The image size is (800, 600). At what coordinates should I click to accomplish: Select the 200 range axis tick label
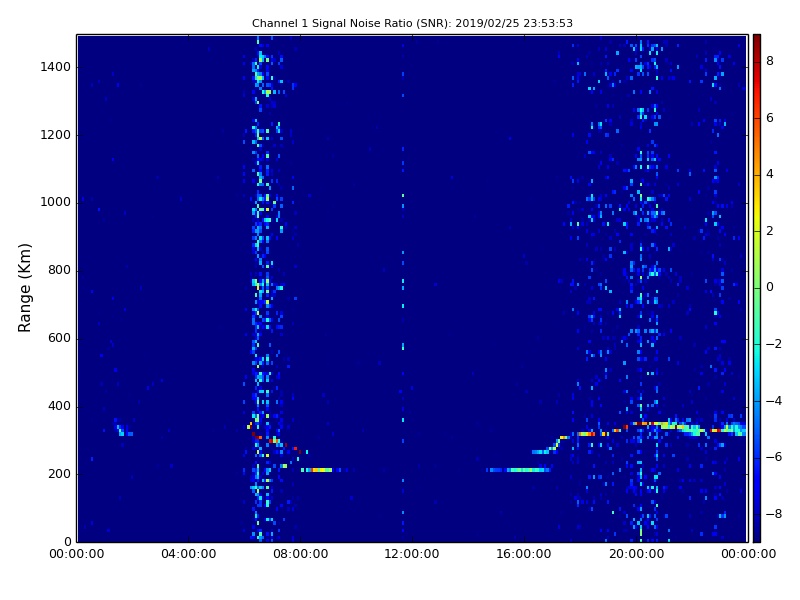tap(58, 474)
